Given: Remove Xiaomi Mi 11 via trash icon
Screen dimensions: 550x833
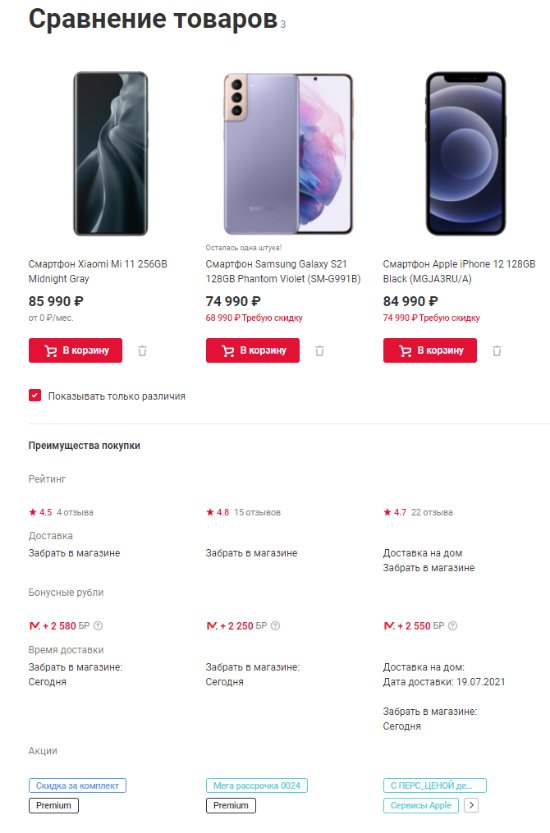Looking at the screenshot, I should pyautogui.click(x=142, y=351).
